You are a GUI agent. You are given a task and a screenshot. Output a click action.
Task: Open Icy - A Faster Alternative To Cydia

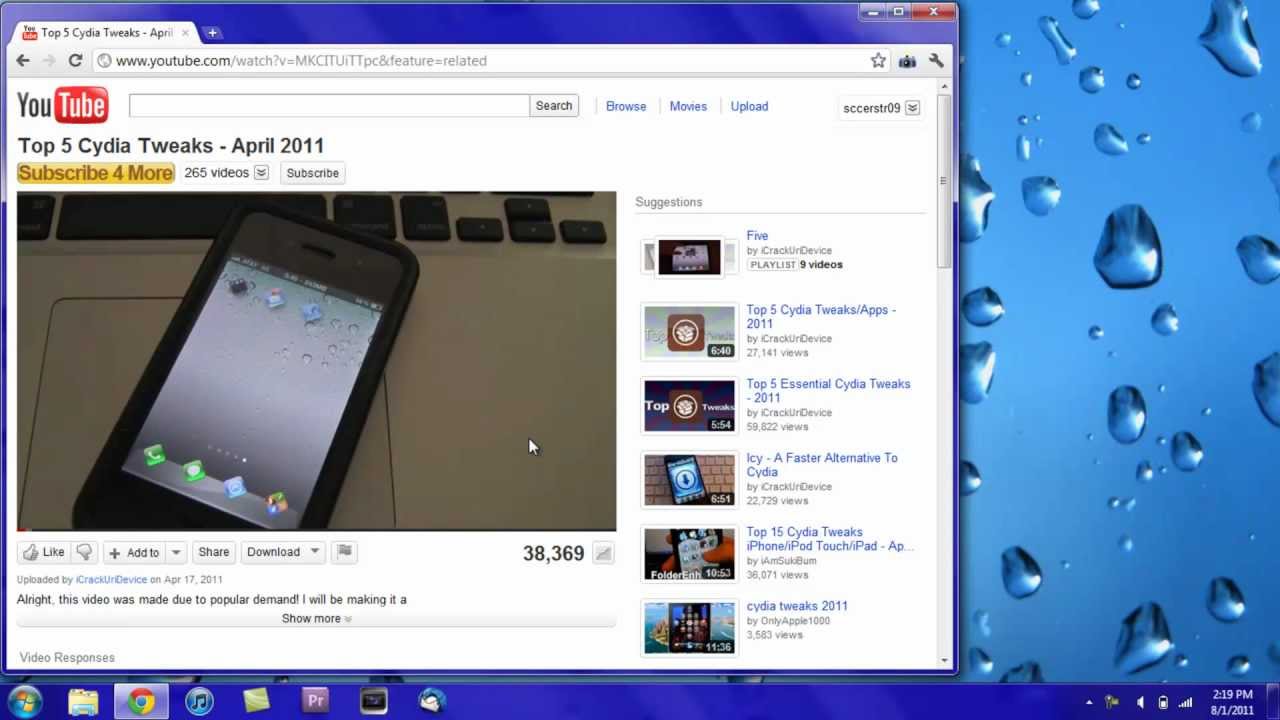(822, 465)
